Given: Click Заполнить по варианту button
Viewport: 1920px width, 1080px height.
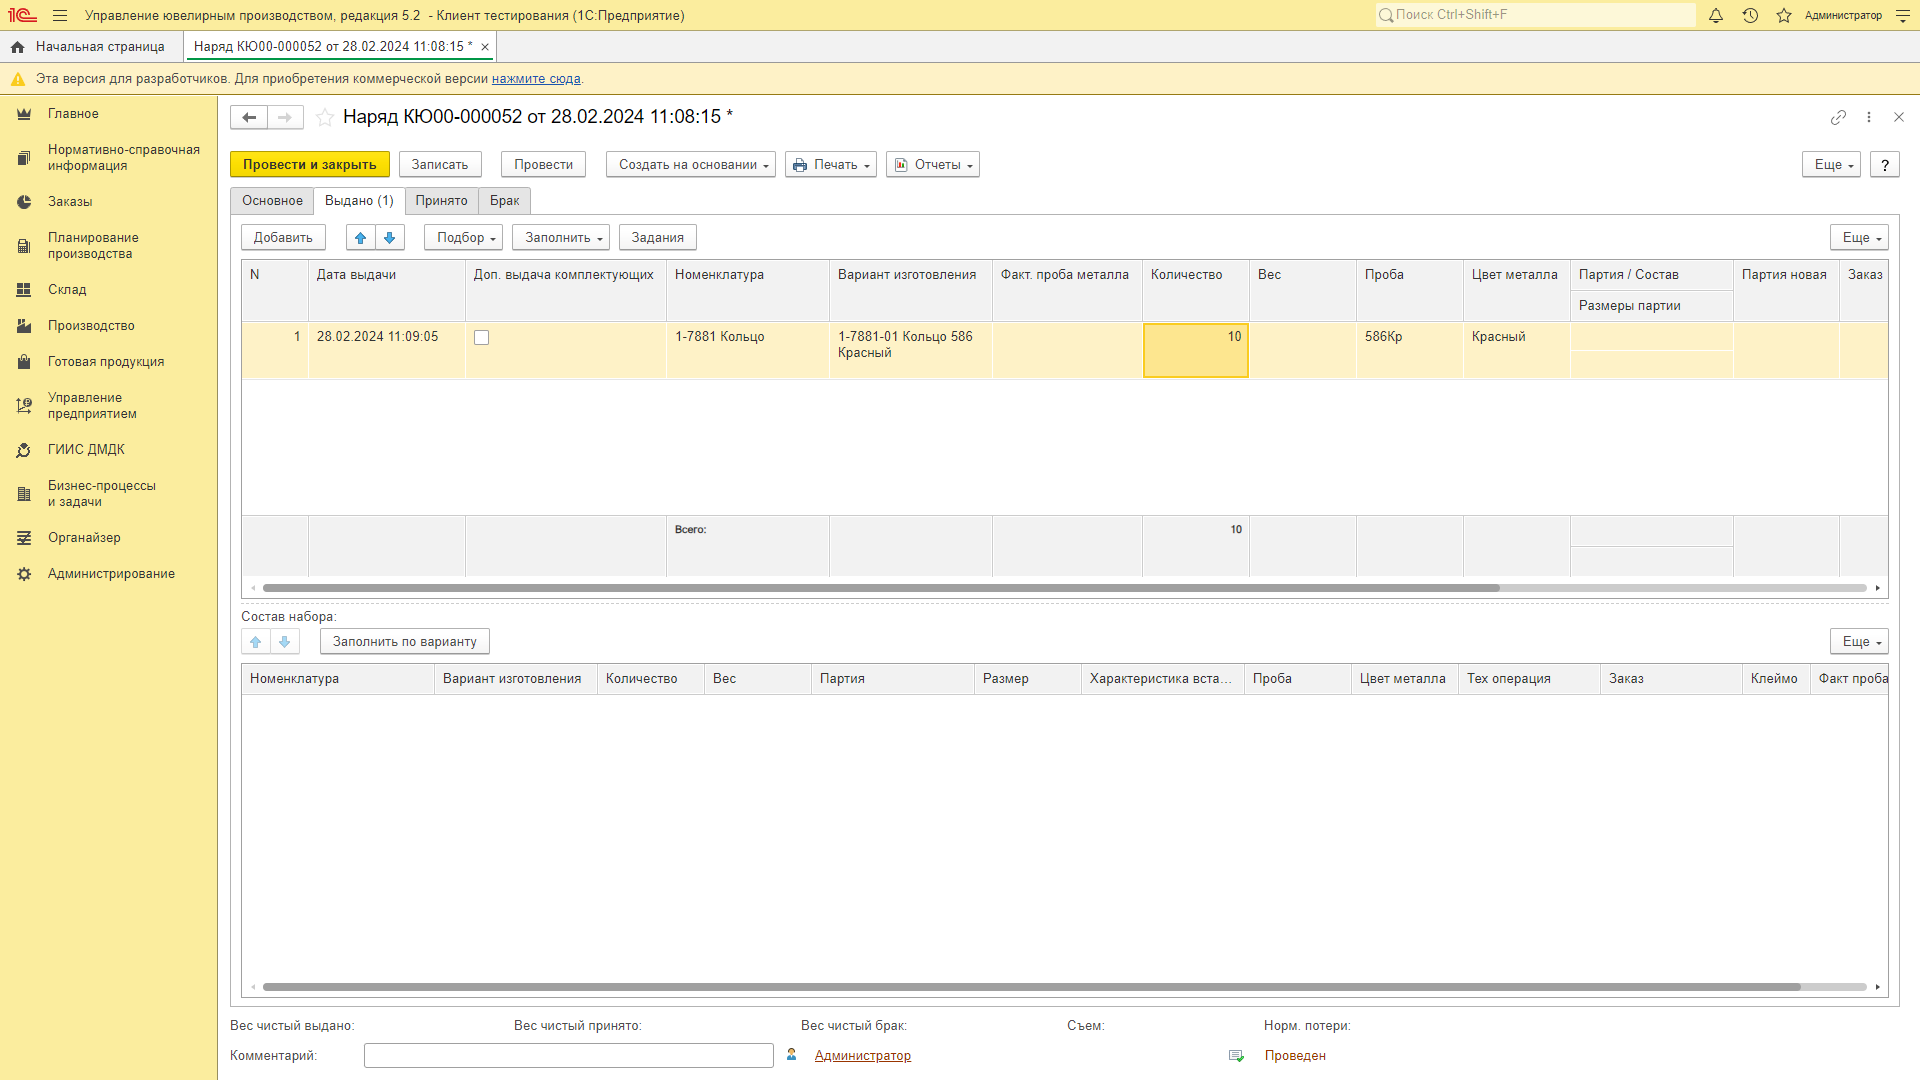Looking at the screenshot, I should point(405,641).
